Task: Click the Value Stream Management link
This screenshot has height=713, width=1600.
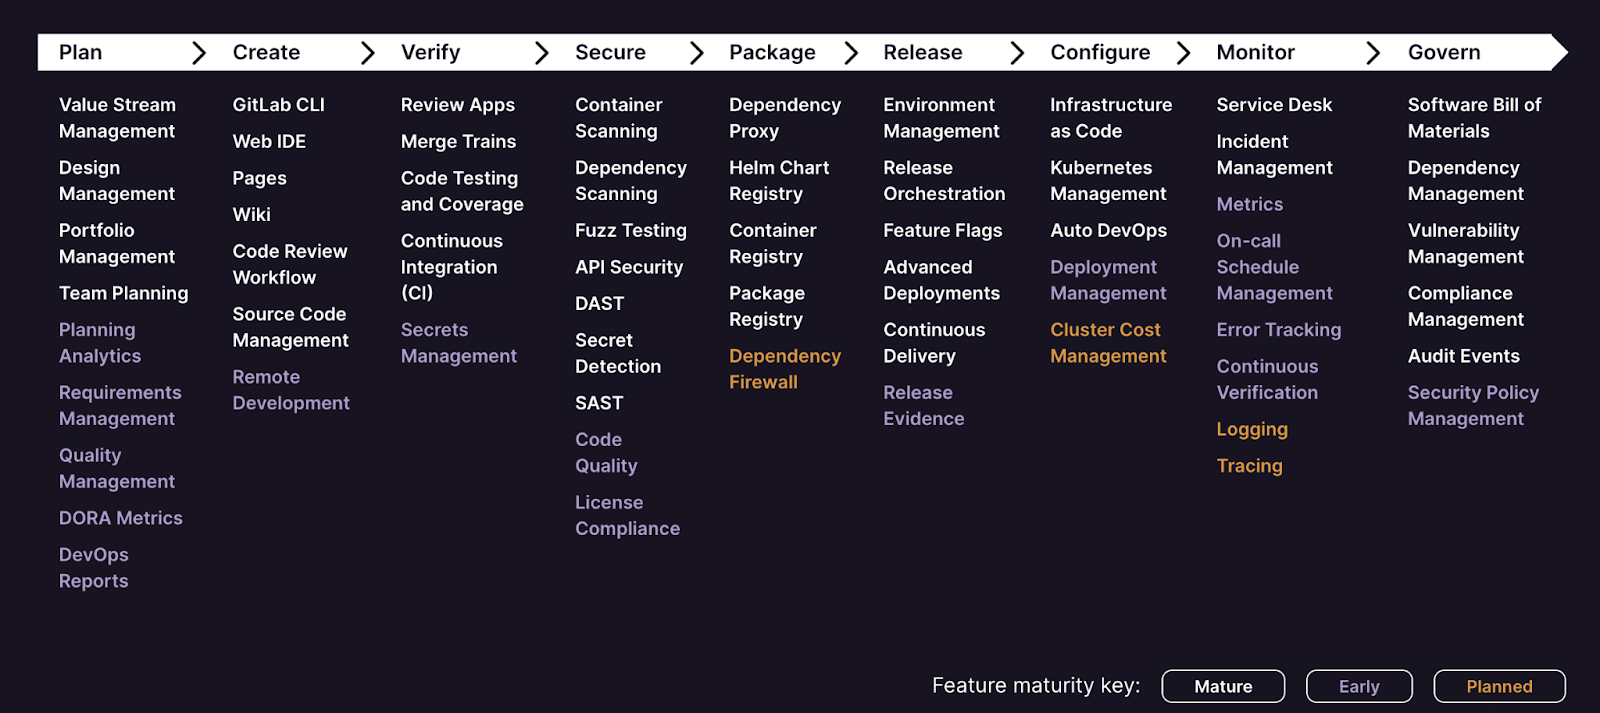Action: coord(117,118)
